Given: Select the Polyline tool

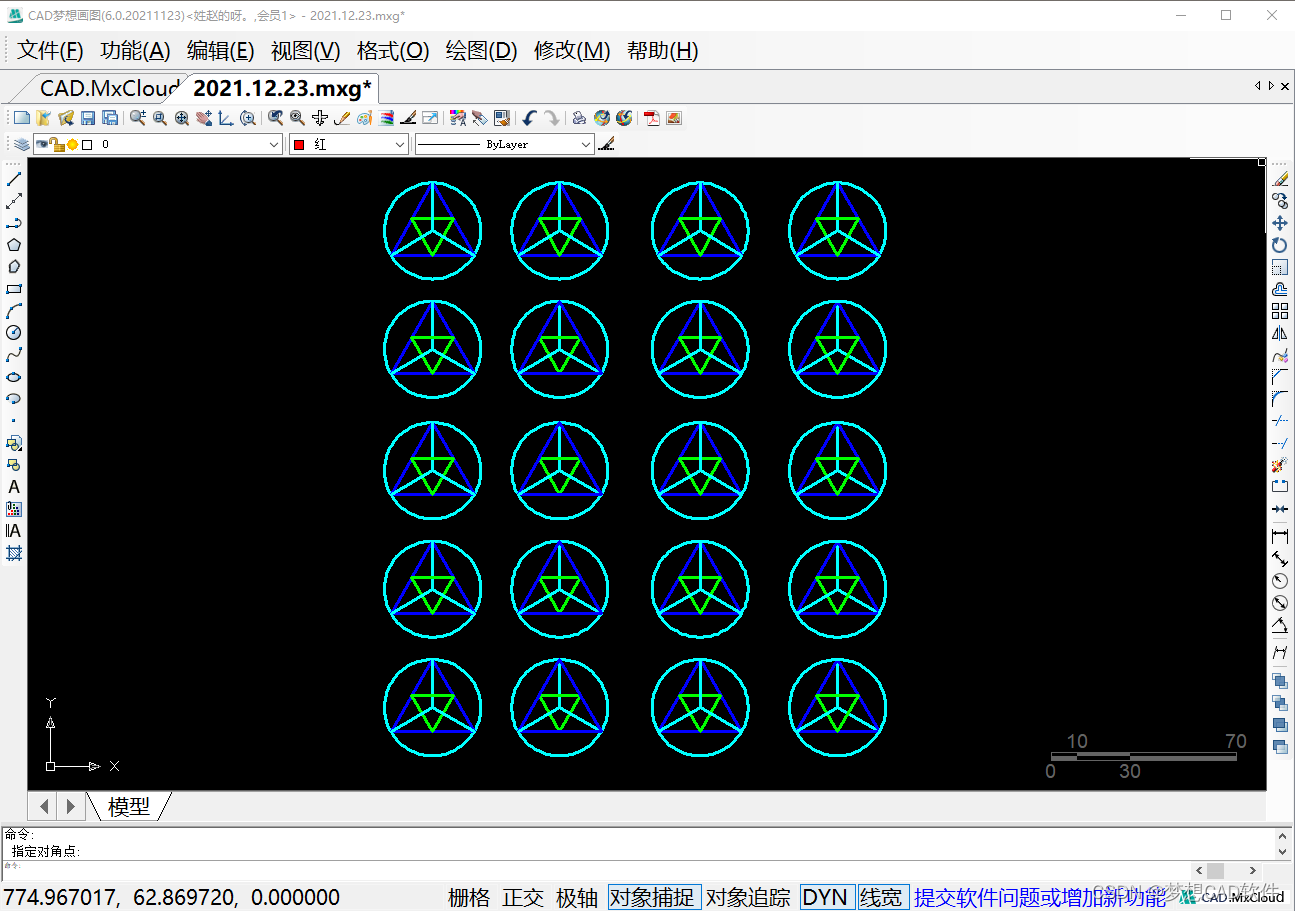Looking at the screenshot, I should pyautogui.click(x=14, y=223).
